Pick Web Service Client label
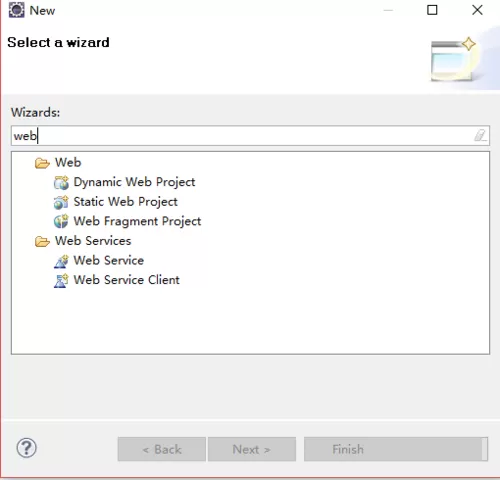This screenshot has height=480, width=500. (x=126, y=280)
